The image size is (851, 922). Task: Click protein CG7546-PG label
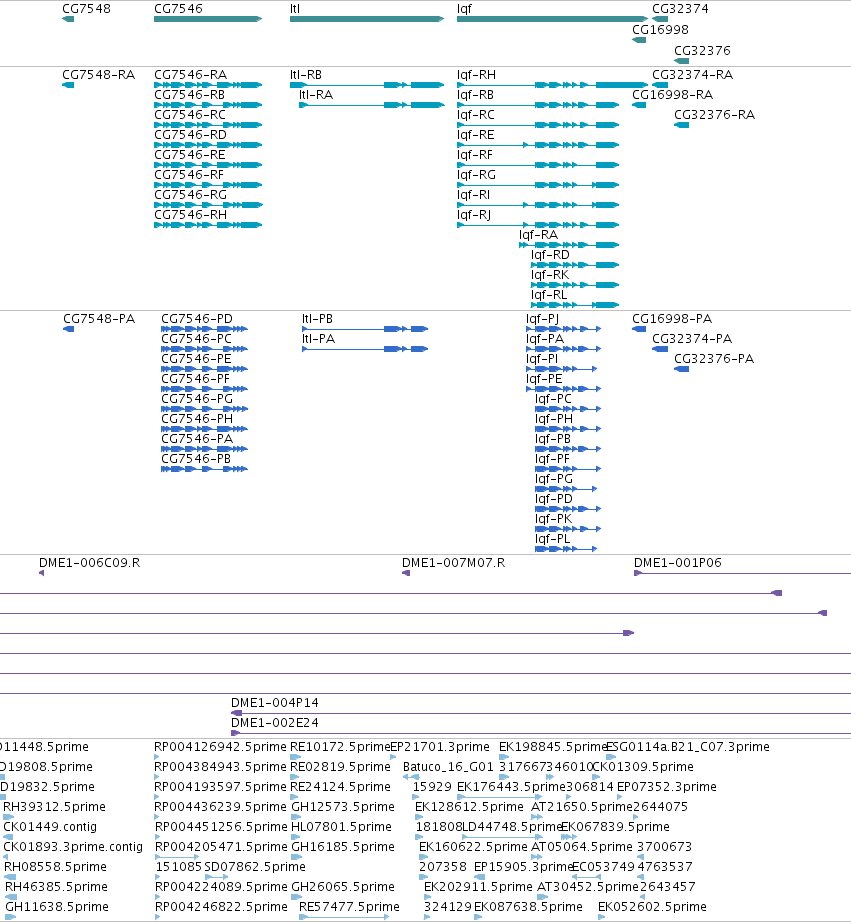197,399
